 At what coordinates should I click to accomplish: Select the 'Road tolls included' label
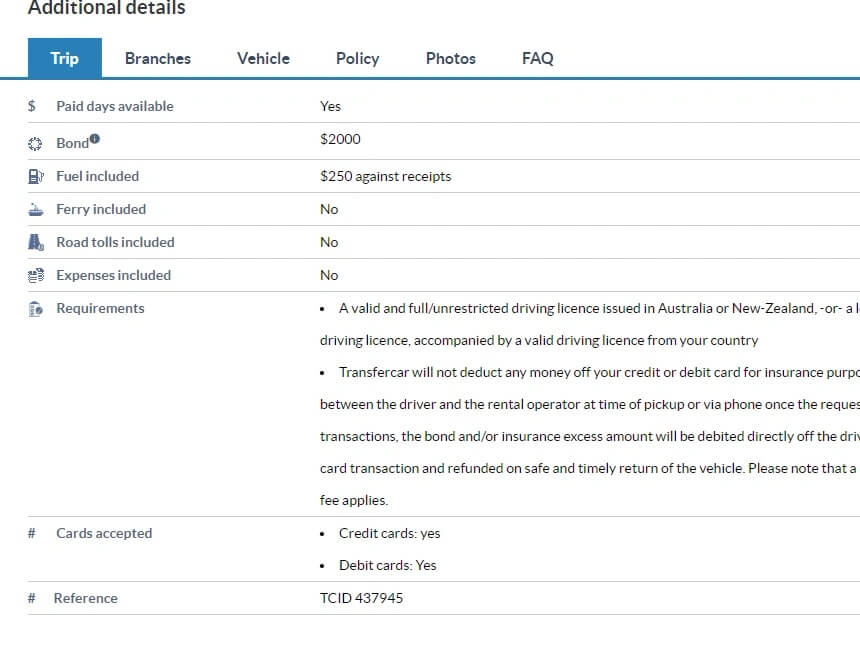click(115, 242)
